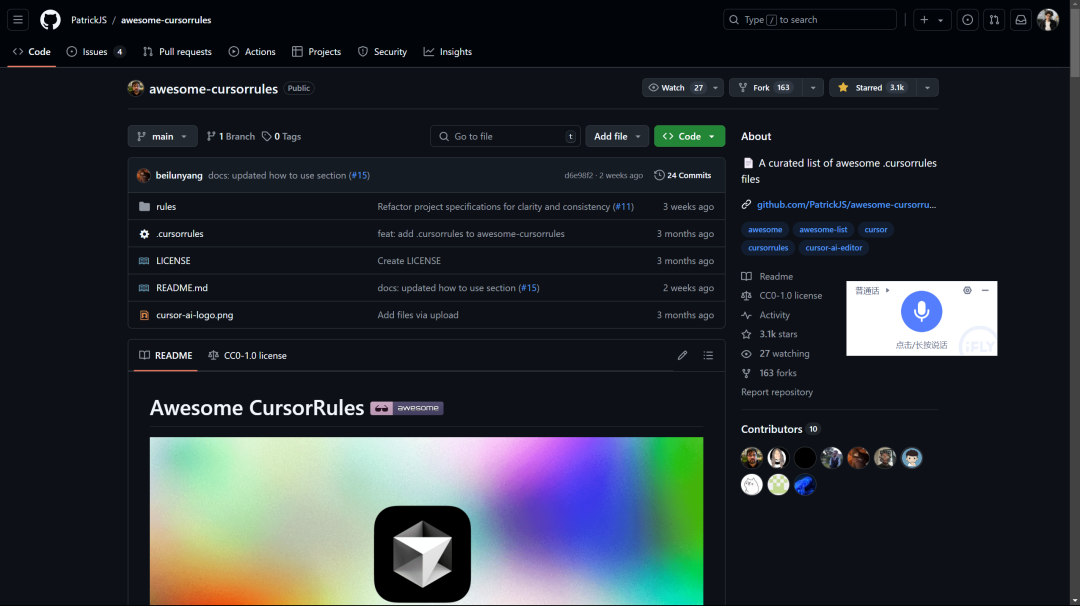Open the Contributors heading link

coord(780,429)
